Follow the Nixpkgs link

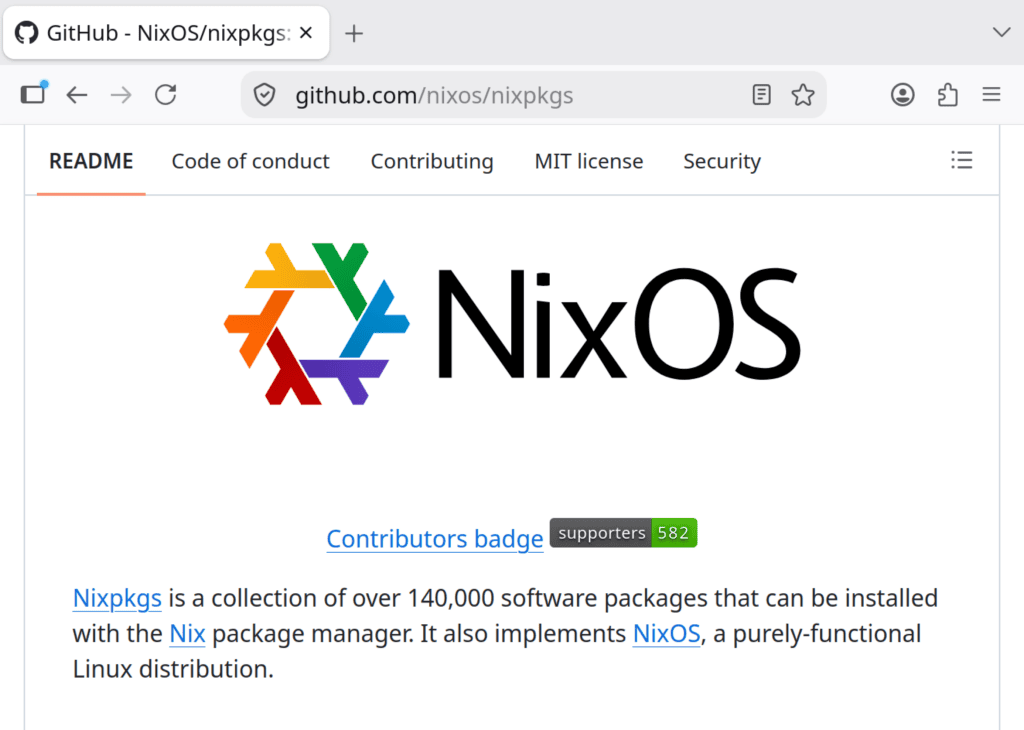click(x=118, y=598)
